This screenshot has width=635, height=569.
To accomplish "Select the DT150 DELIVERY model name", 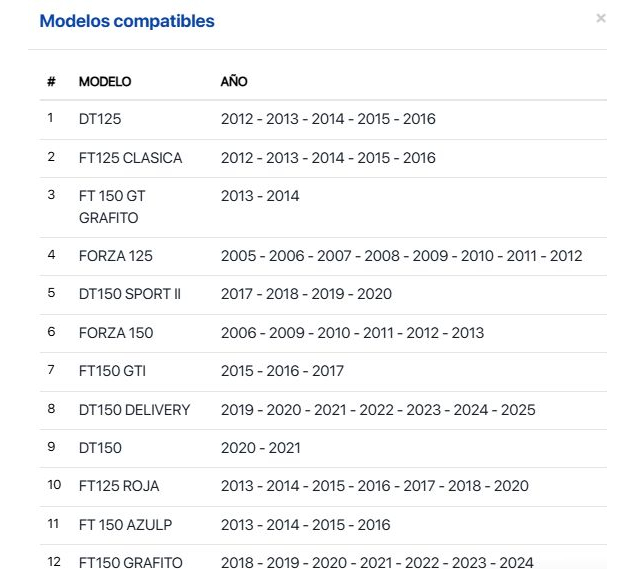I will tap(134, 410).
